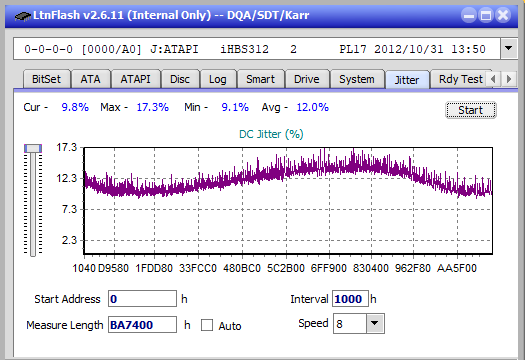Go to the Smart tab
This screenshot has width=525, height=360.
pyautogui.click(x=260, y=79)
